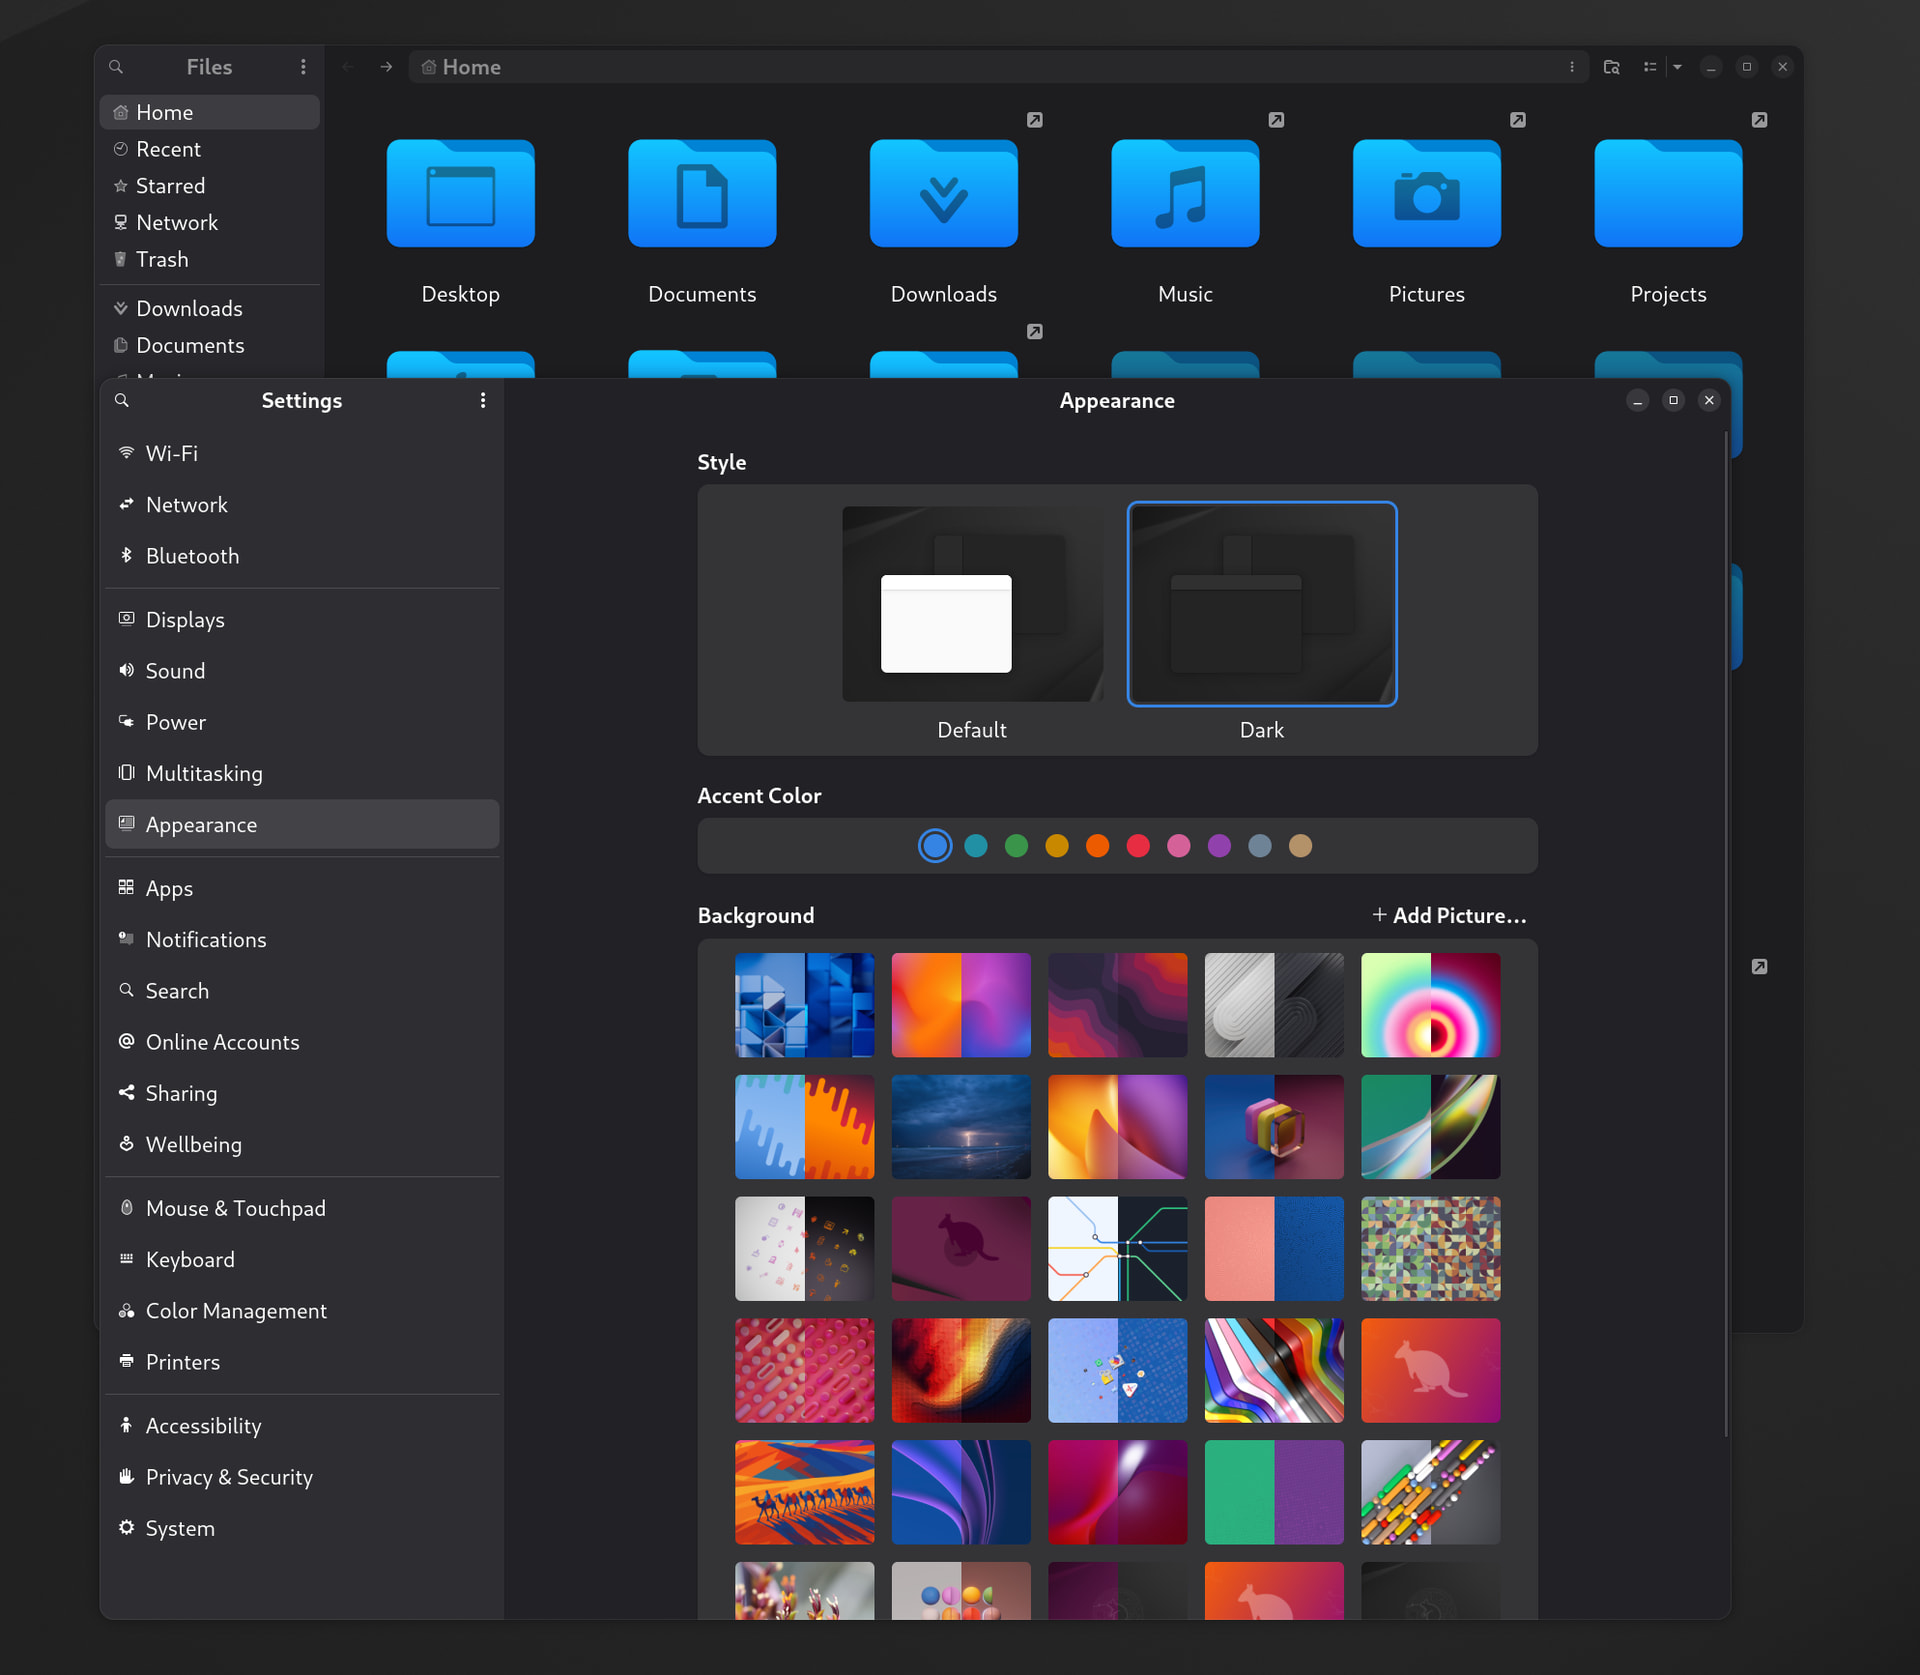The height and width of the screenshot is (1675, 1920).
Task: Select the Dark style option
Action: [x=1261, y=604]
